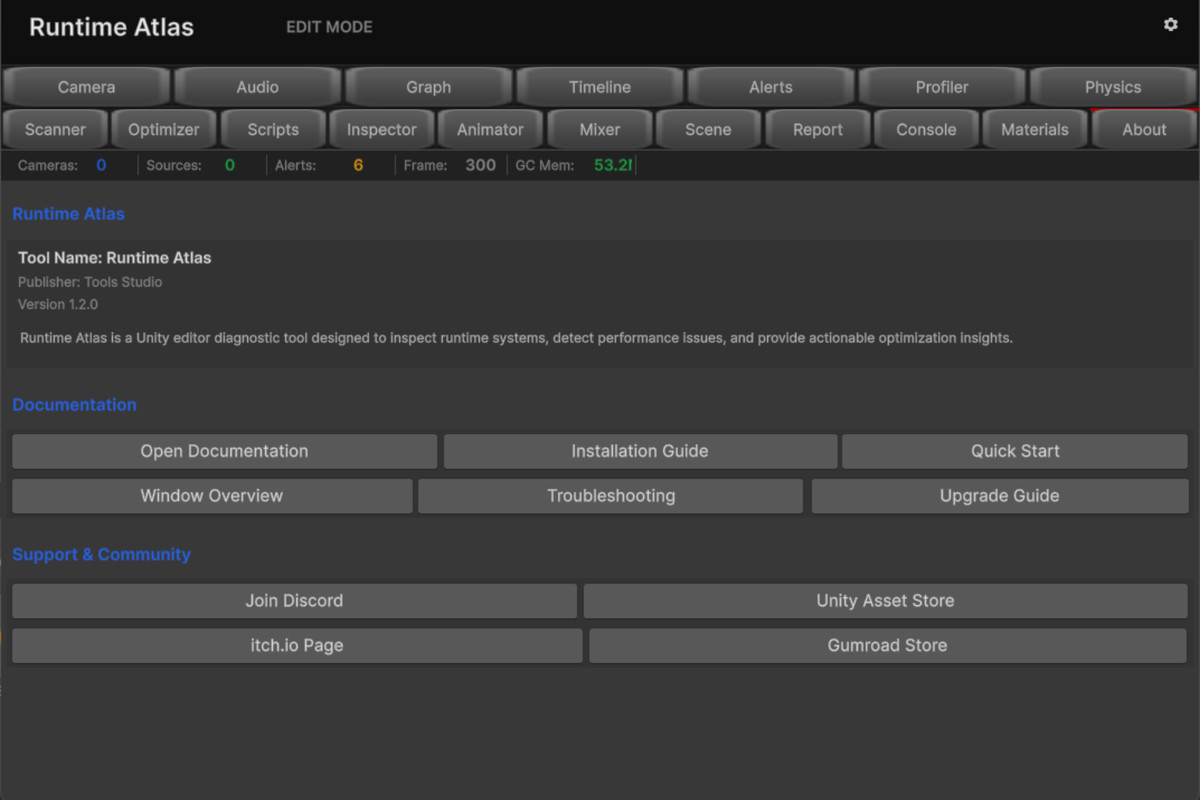
Task: Click the Runtime Atlas description paragraph
Action: (516, 338)
